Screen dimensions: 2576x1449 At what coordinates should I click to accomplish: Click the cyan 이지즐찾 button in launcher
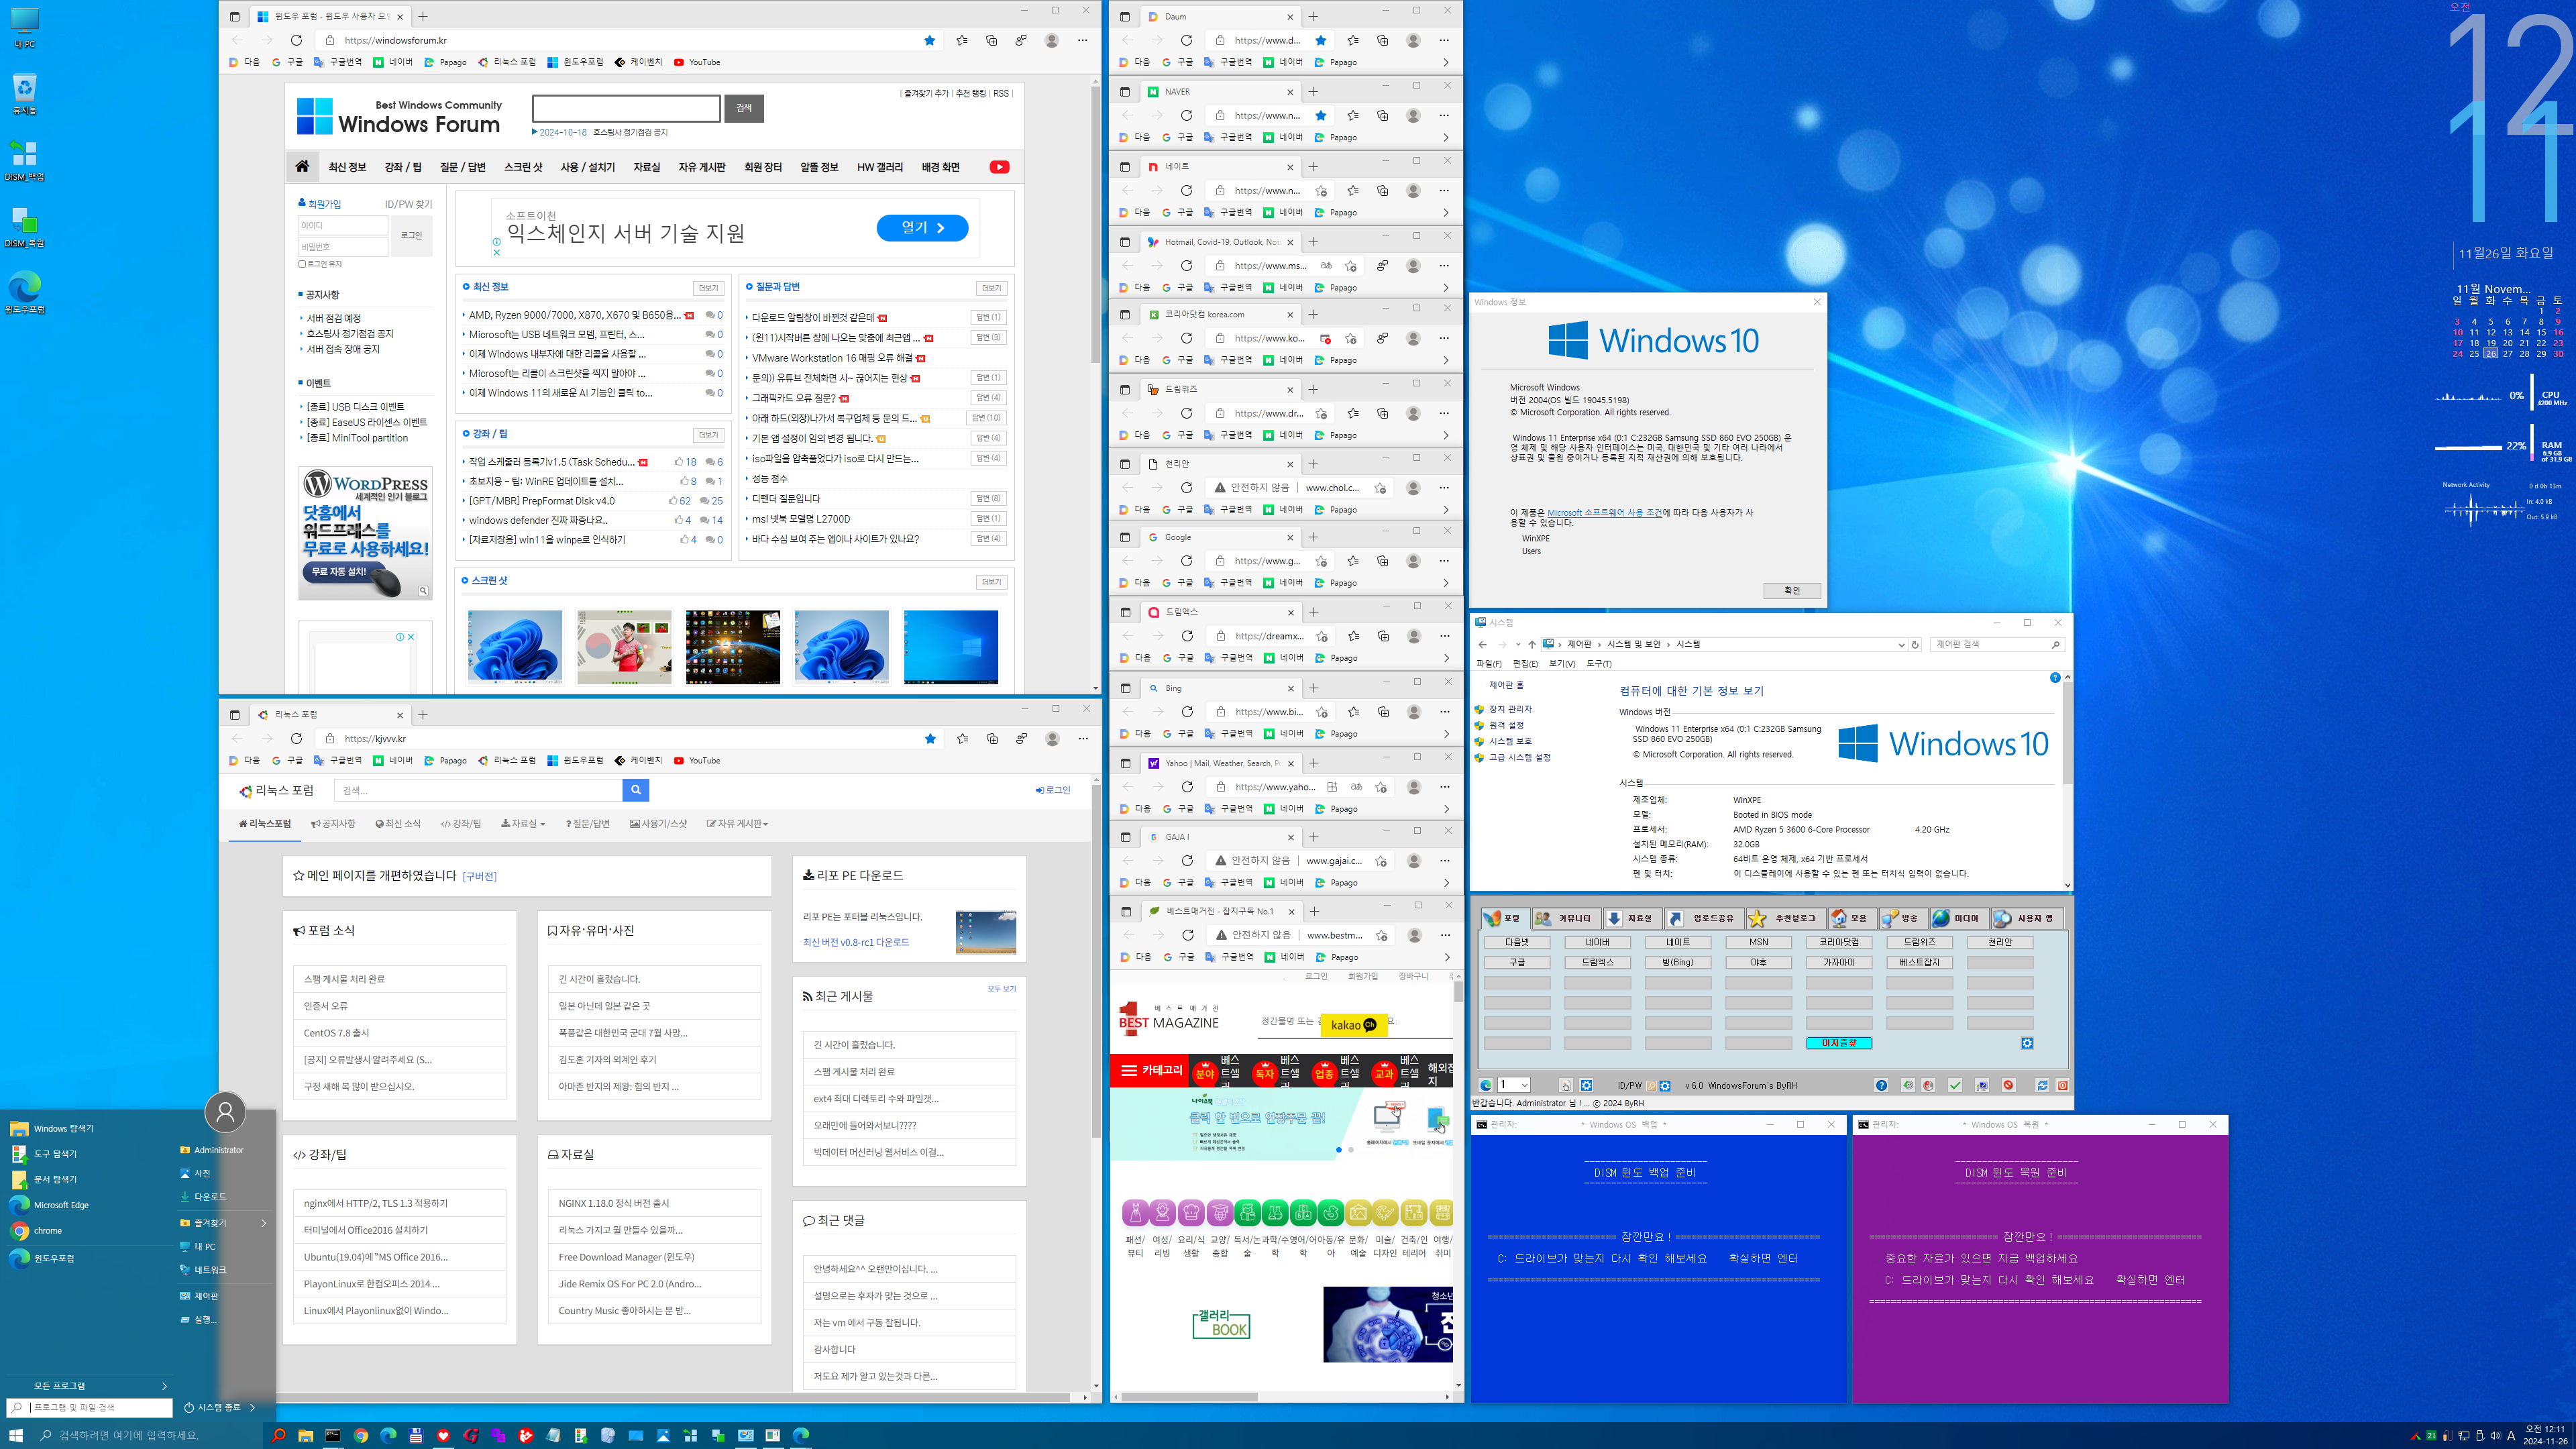pos(1839,1043)
